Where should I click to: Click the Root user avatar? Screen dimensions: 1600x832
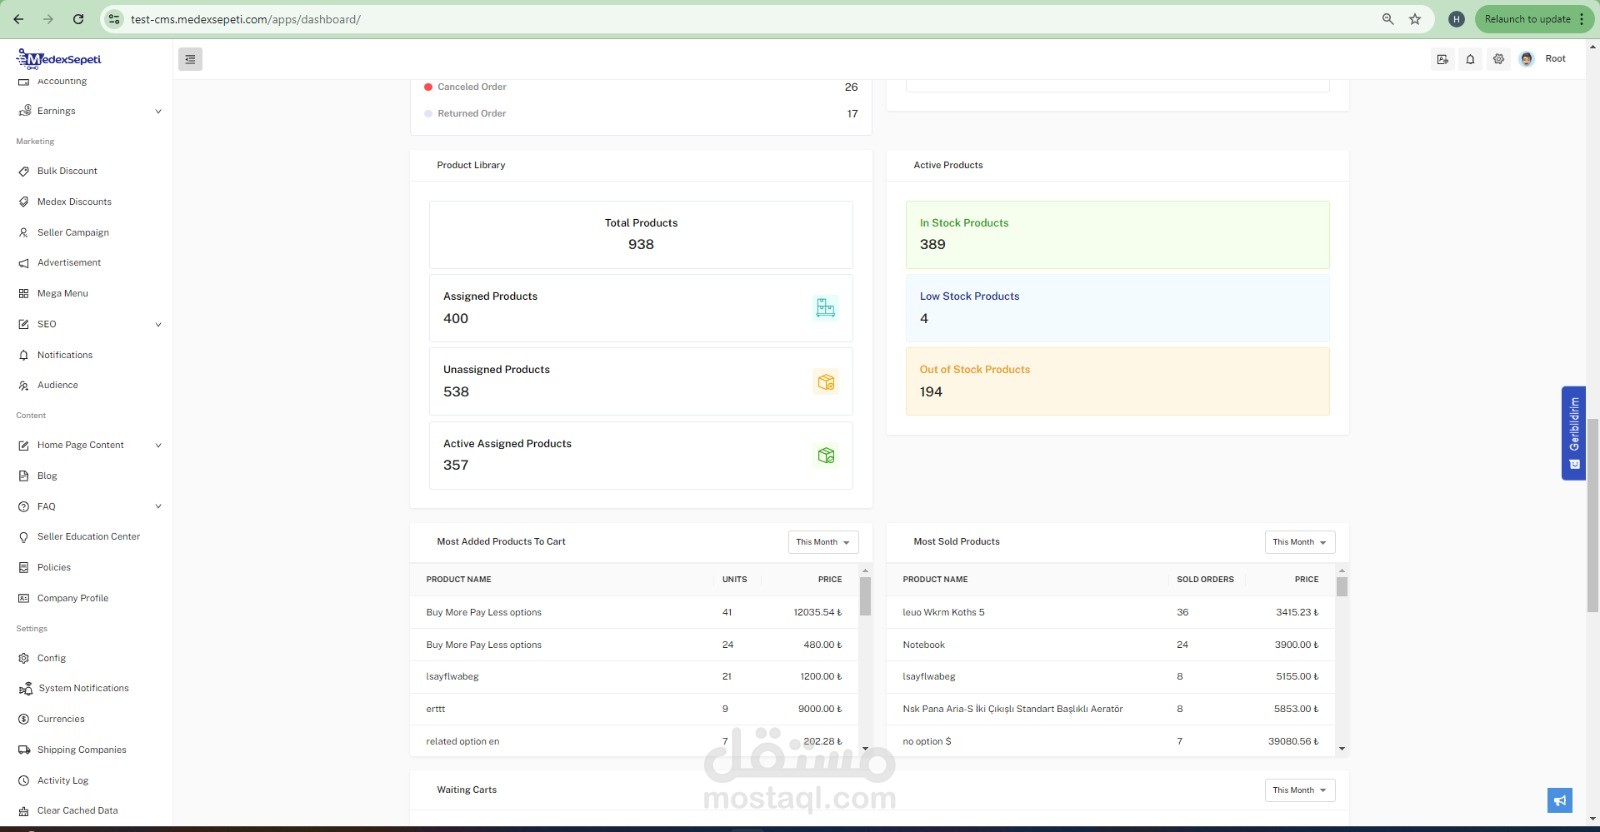pyautogui.click(x=1526, y=59)
